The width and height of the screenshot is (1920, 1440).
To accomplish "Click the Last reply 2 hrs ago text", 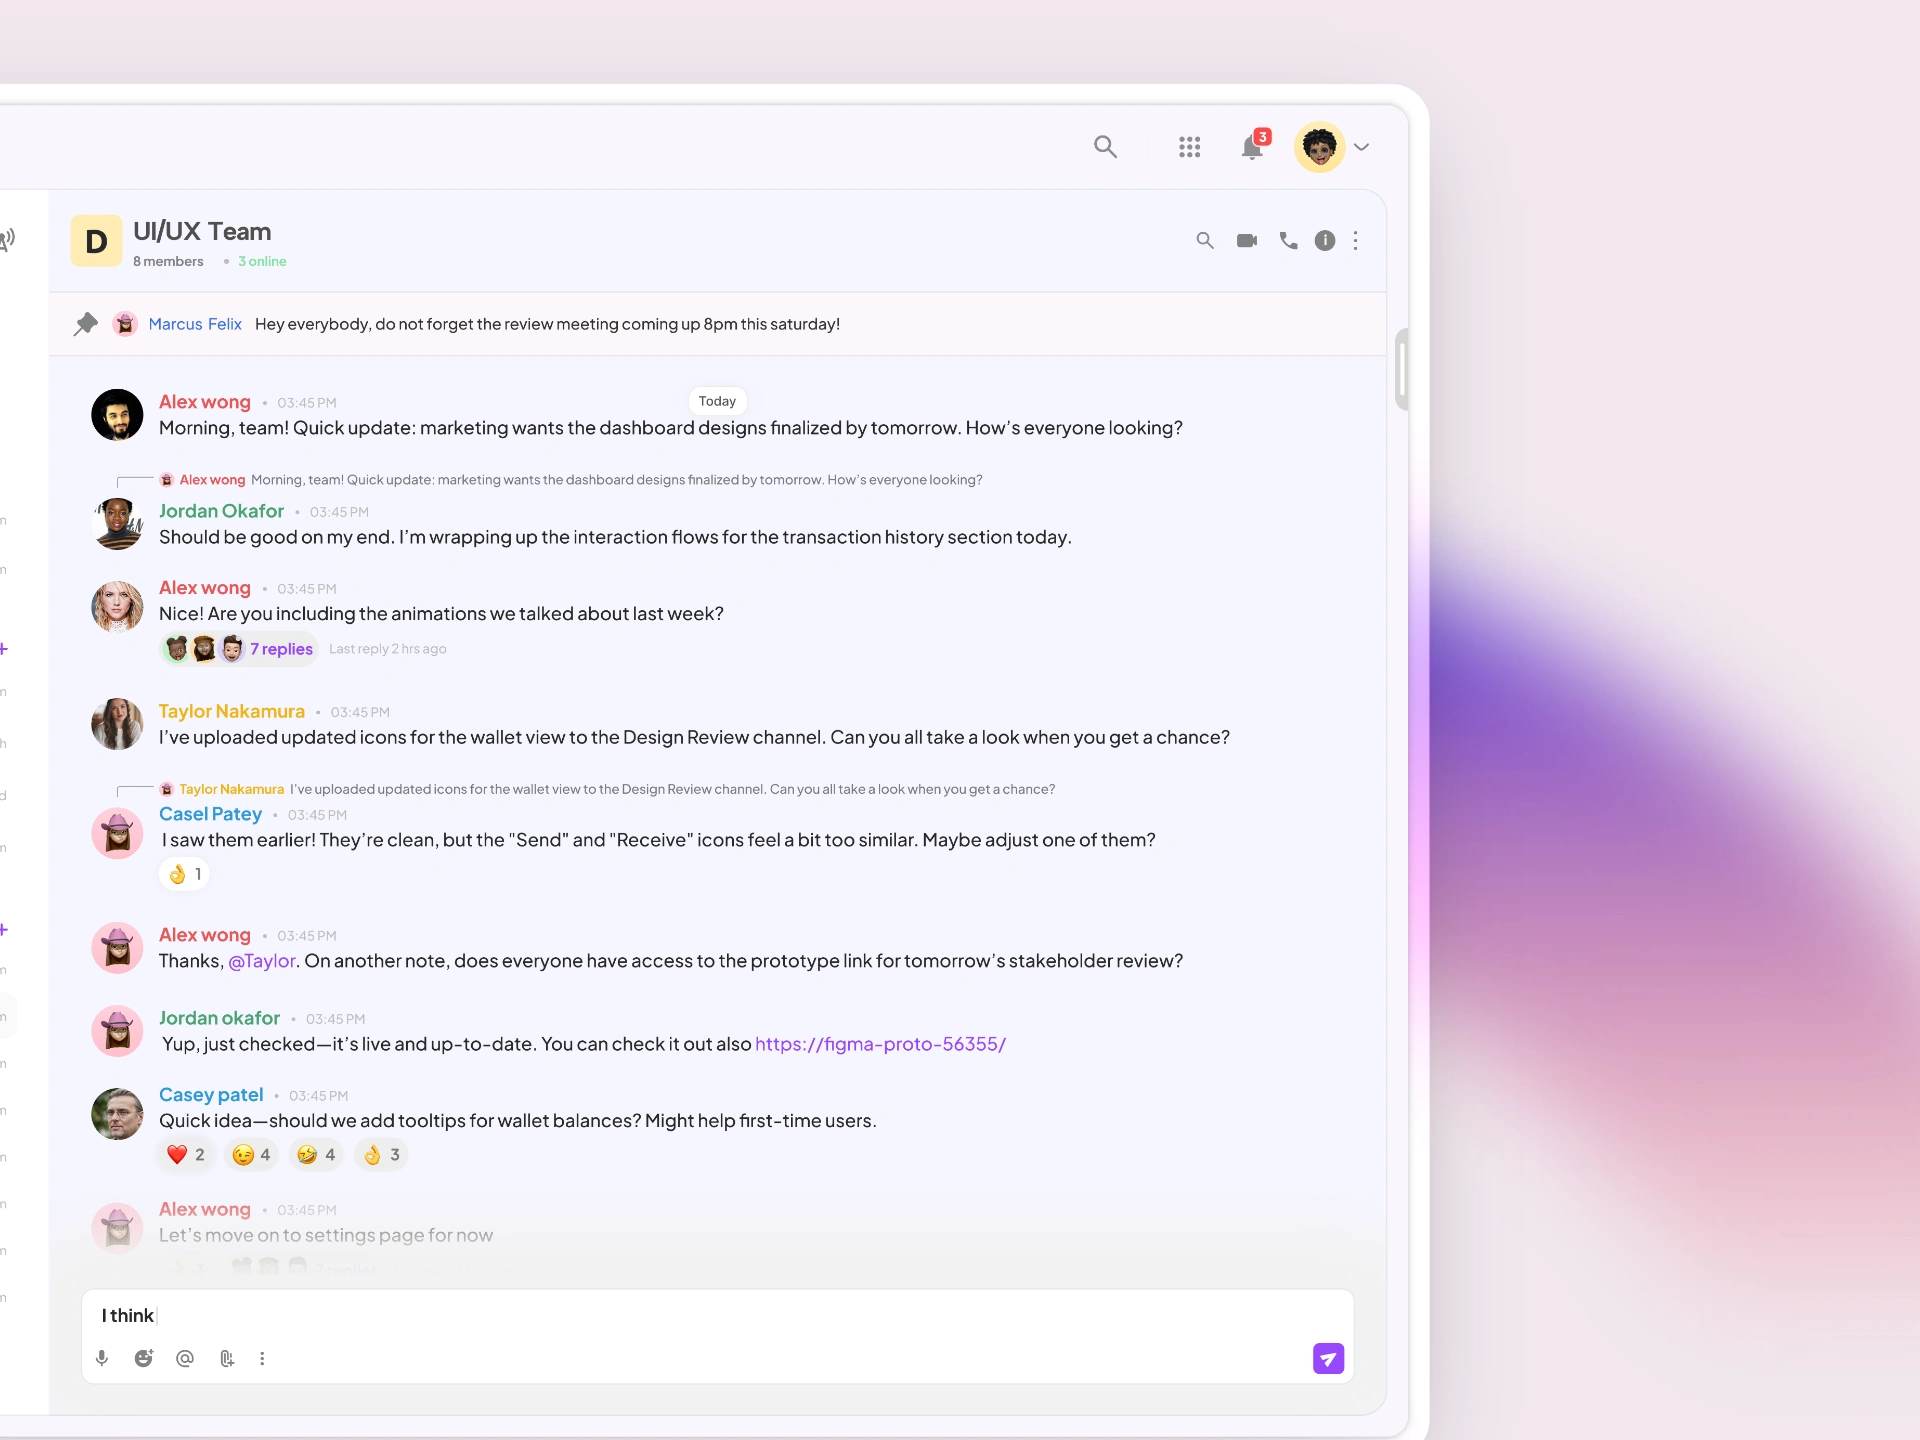I will (x=388, y=650).
